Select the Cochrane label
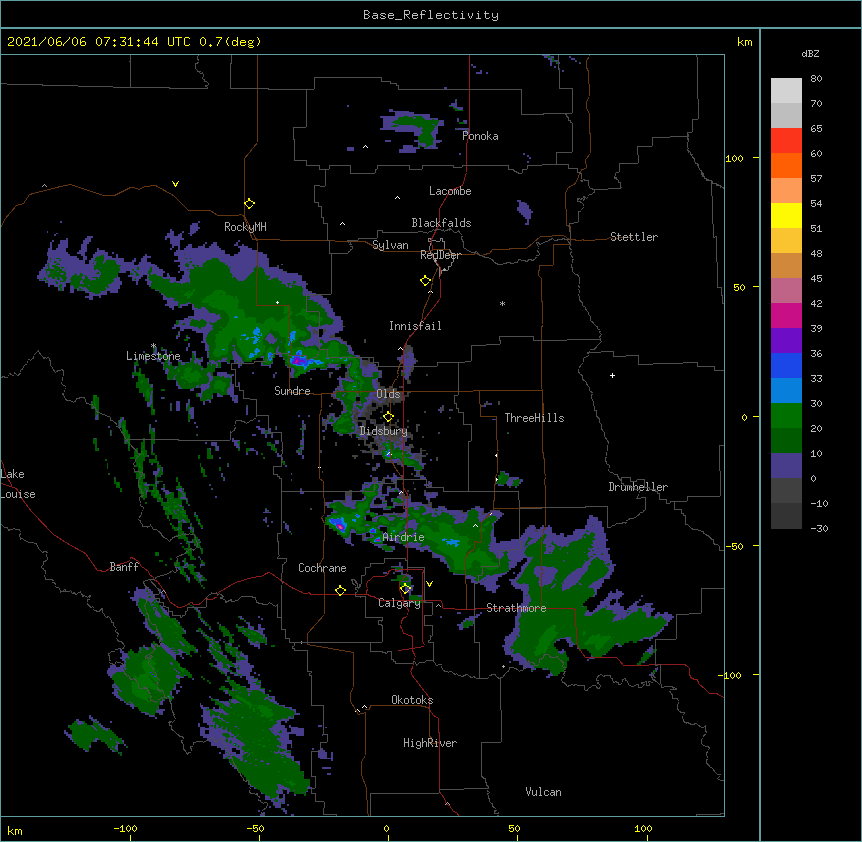This screenshot has height=842, width=862. click(322, 568)
